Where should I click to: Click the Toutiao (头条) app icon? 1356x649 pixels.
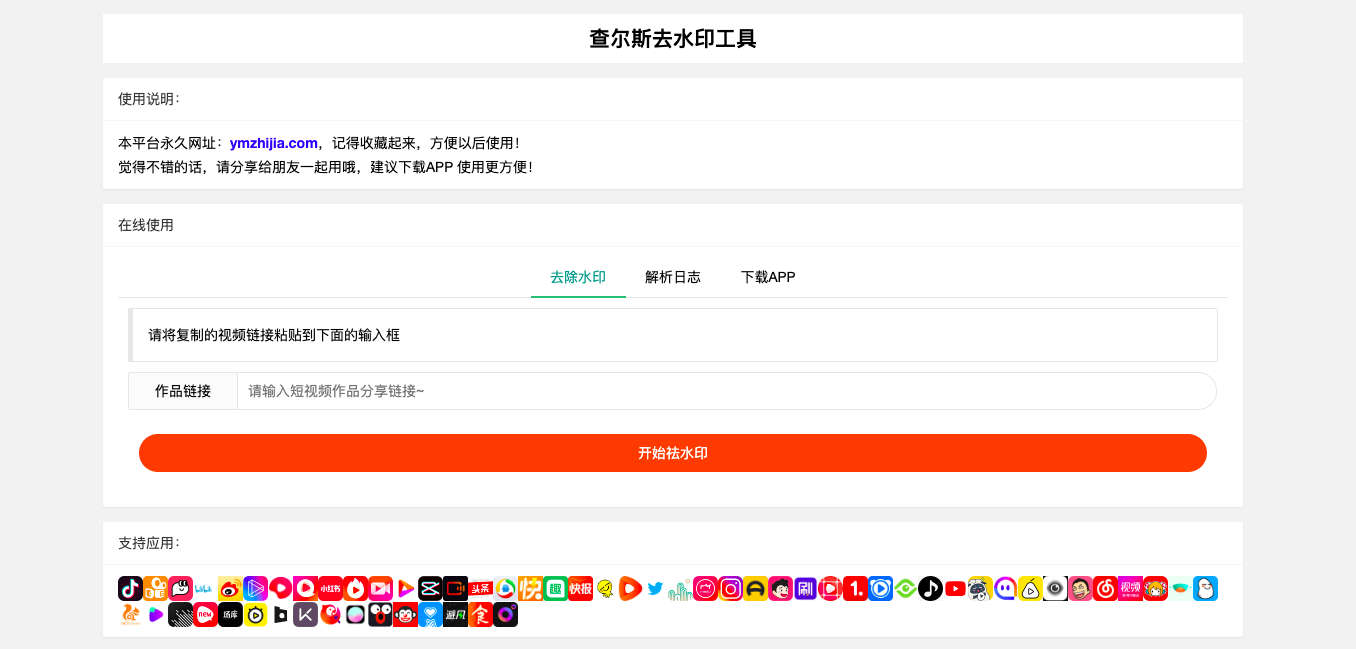click(479, 589)
